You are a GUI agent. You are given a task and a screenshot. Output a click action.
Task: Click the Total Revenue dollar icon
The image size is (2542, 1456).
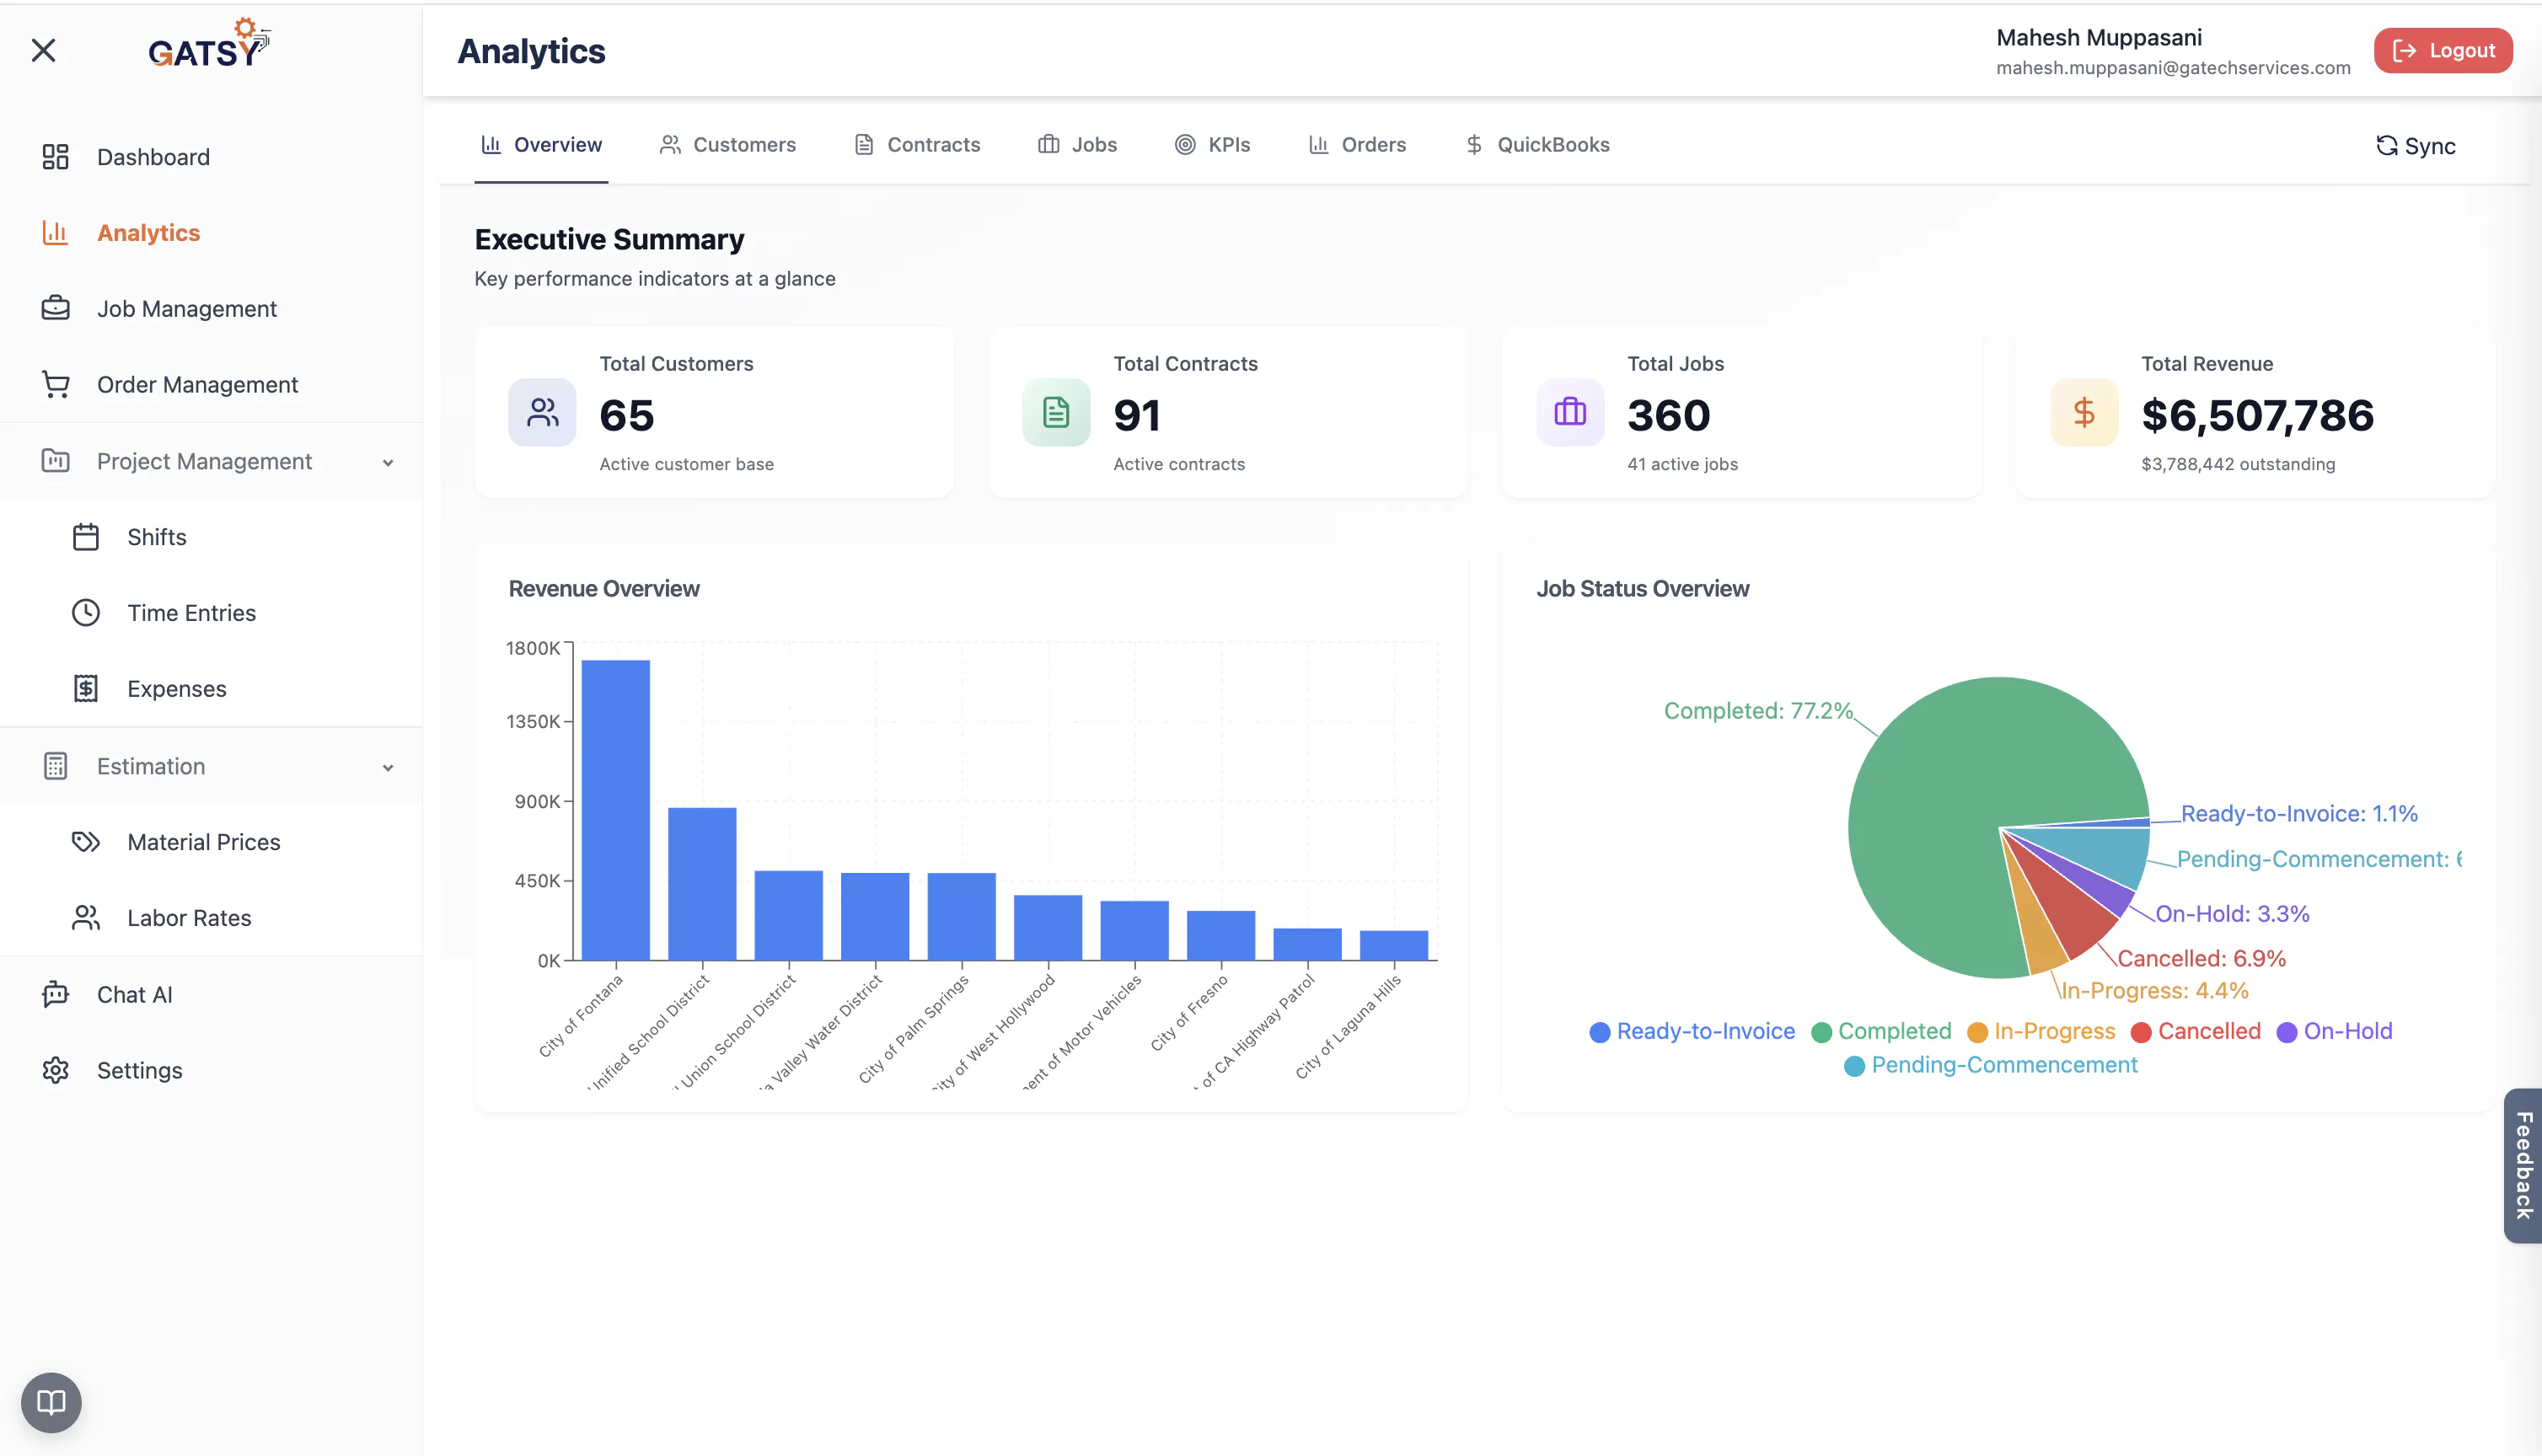[2084, 412]
